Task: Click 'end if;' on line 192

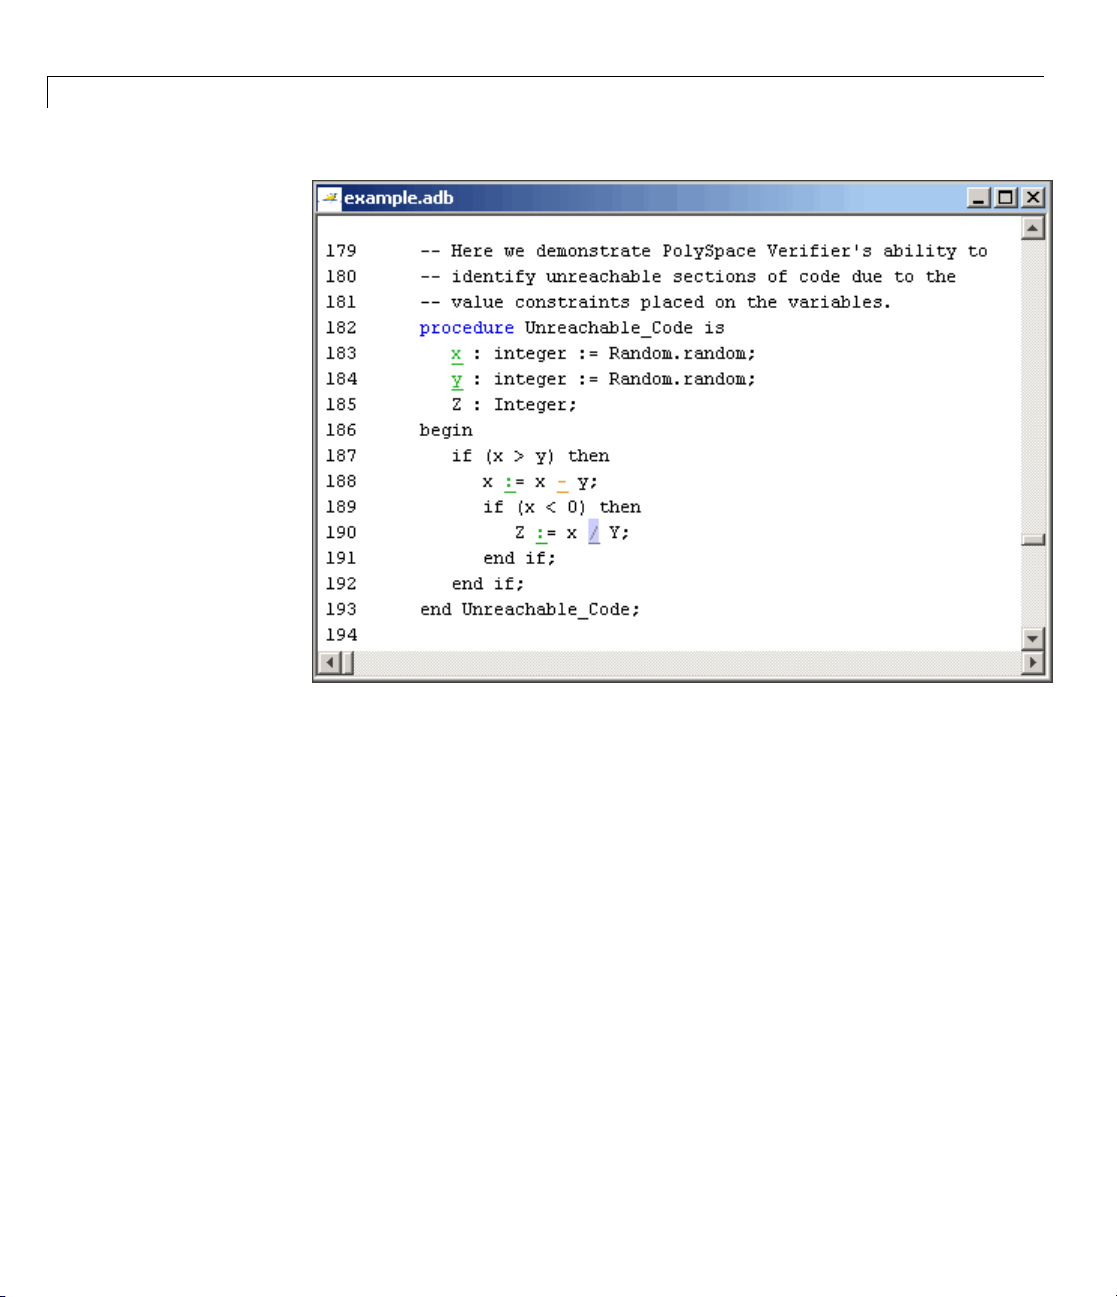Action: [488, 584]
